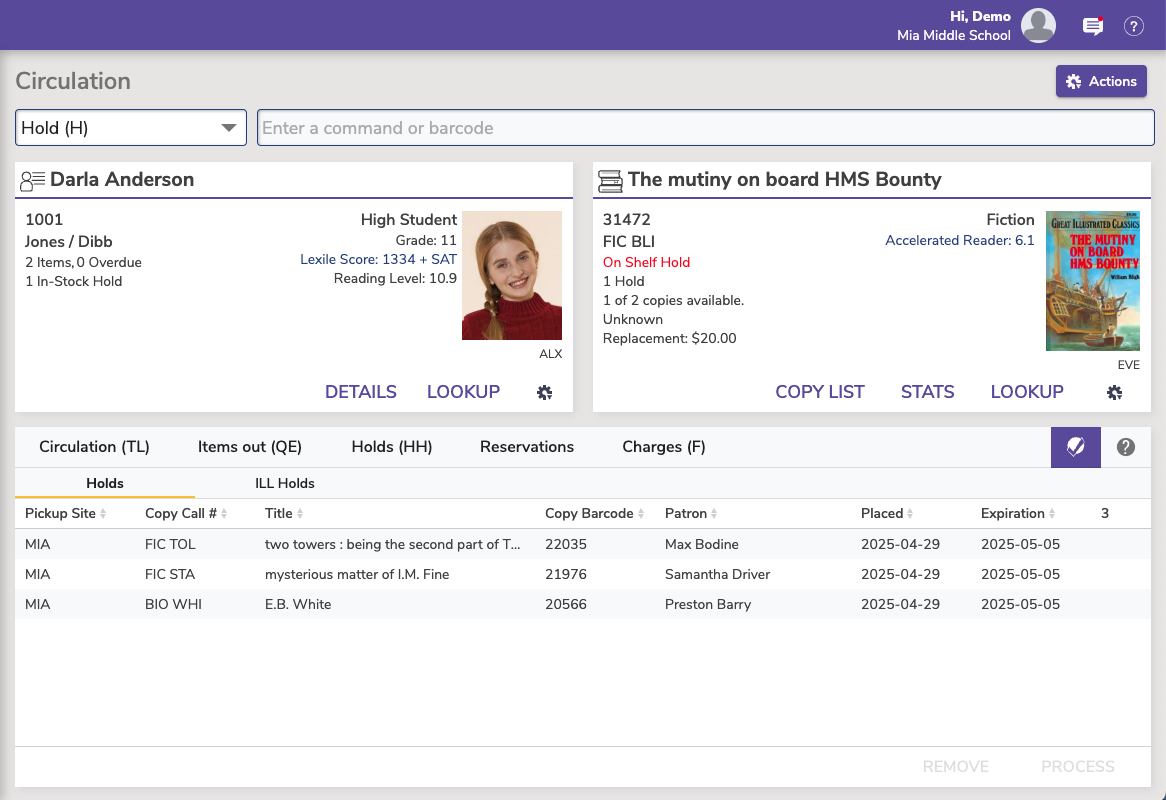Open the profile avatar menu
Image resolution: width=1166 pixels, height=800 pixels.
(1038, 26)
